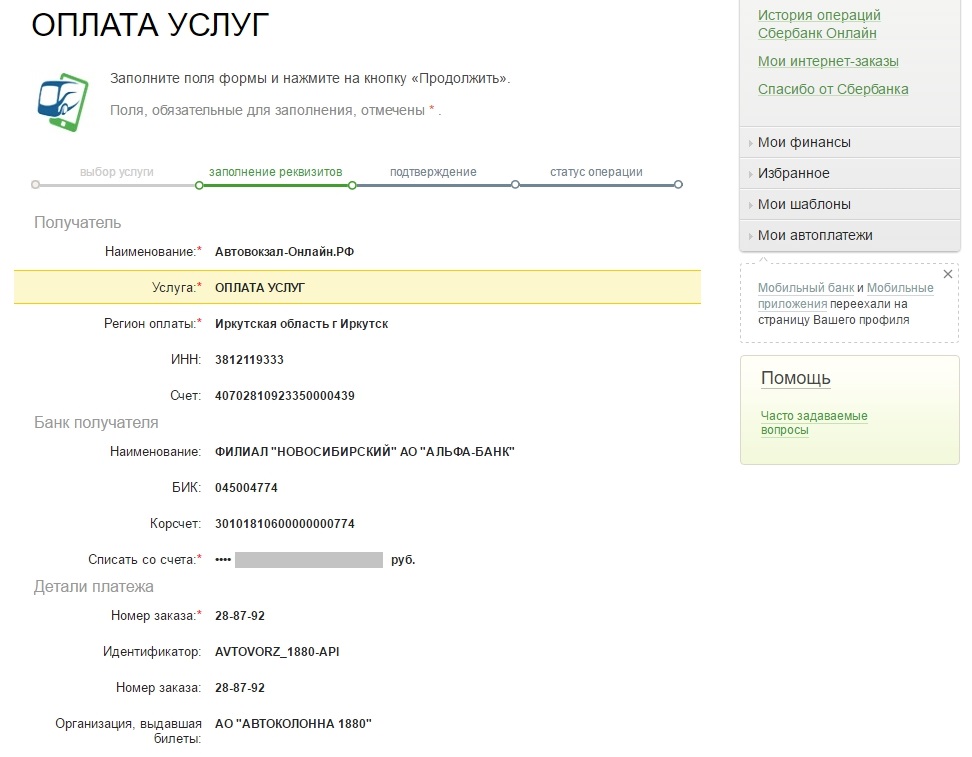Click organization АО "АВТОКОЛОННА 1880"
The image size is (972, 757).
tap(293, 724)
